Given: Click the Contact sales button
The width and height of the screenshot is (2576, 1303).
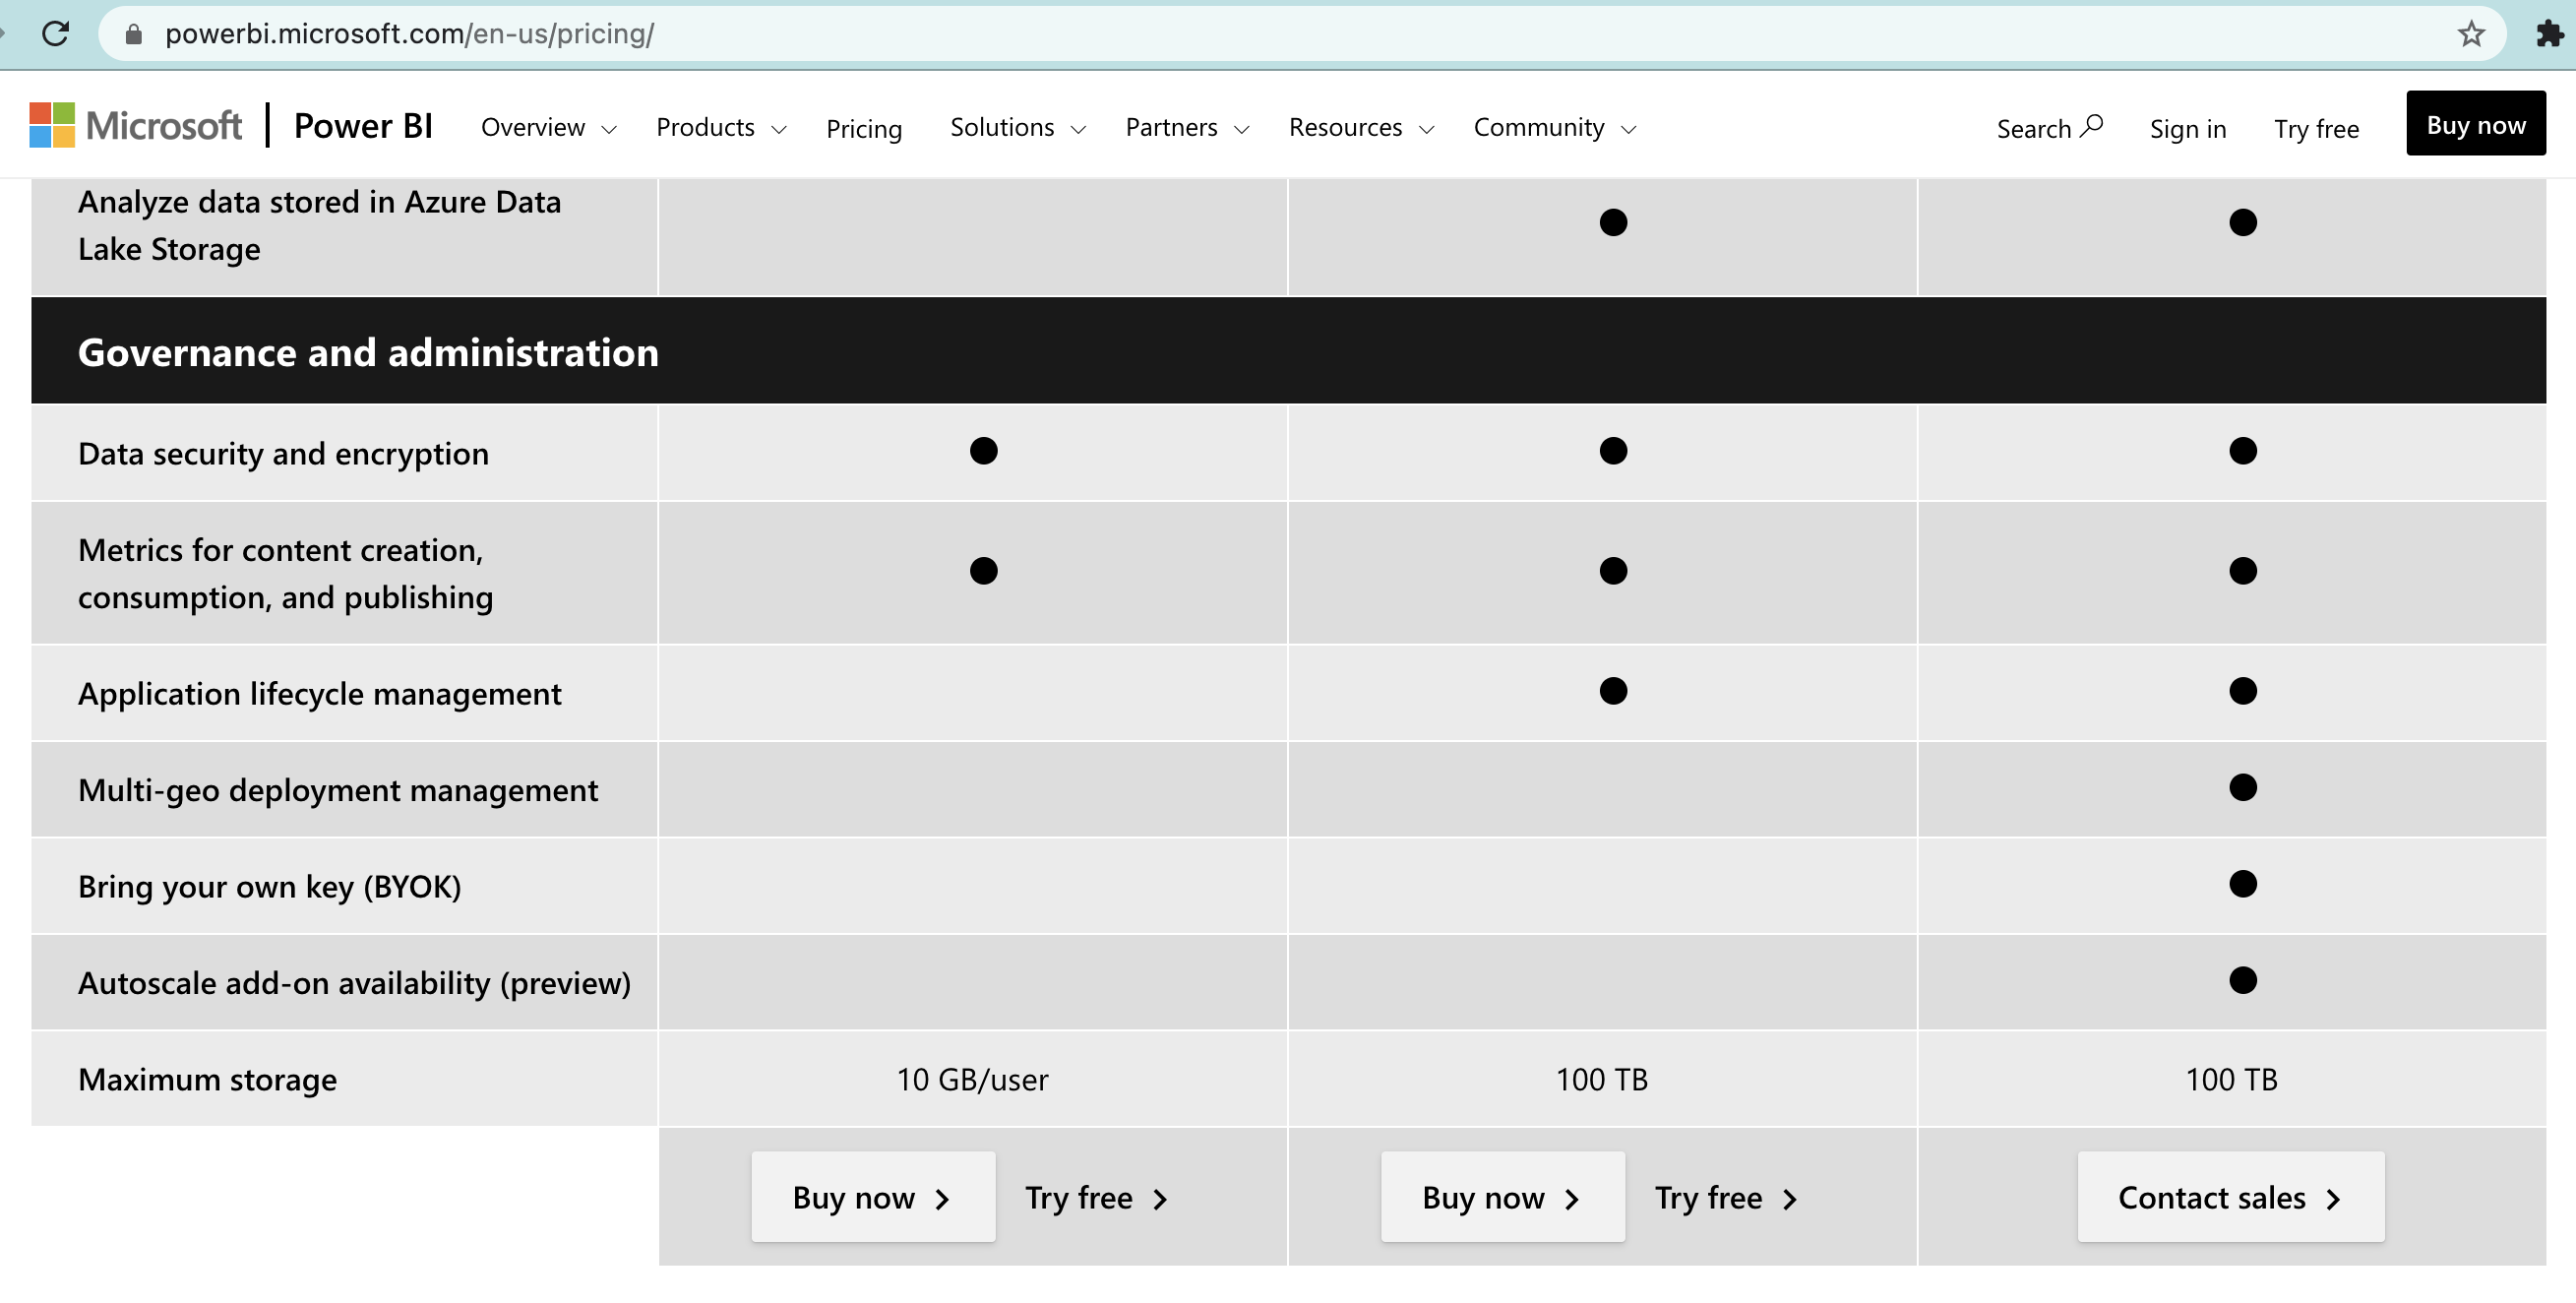Looking at the screenshot, I should click(2231, 1197).
